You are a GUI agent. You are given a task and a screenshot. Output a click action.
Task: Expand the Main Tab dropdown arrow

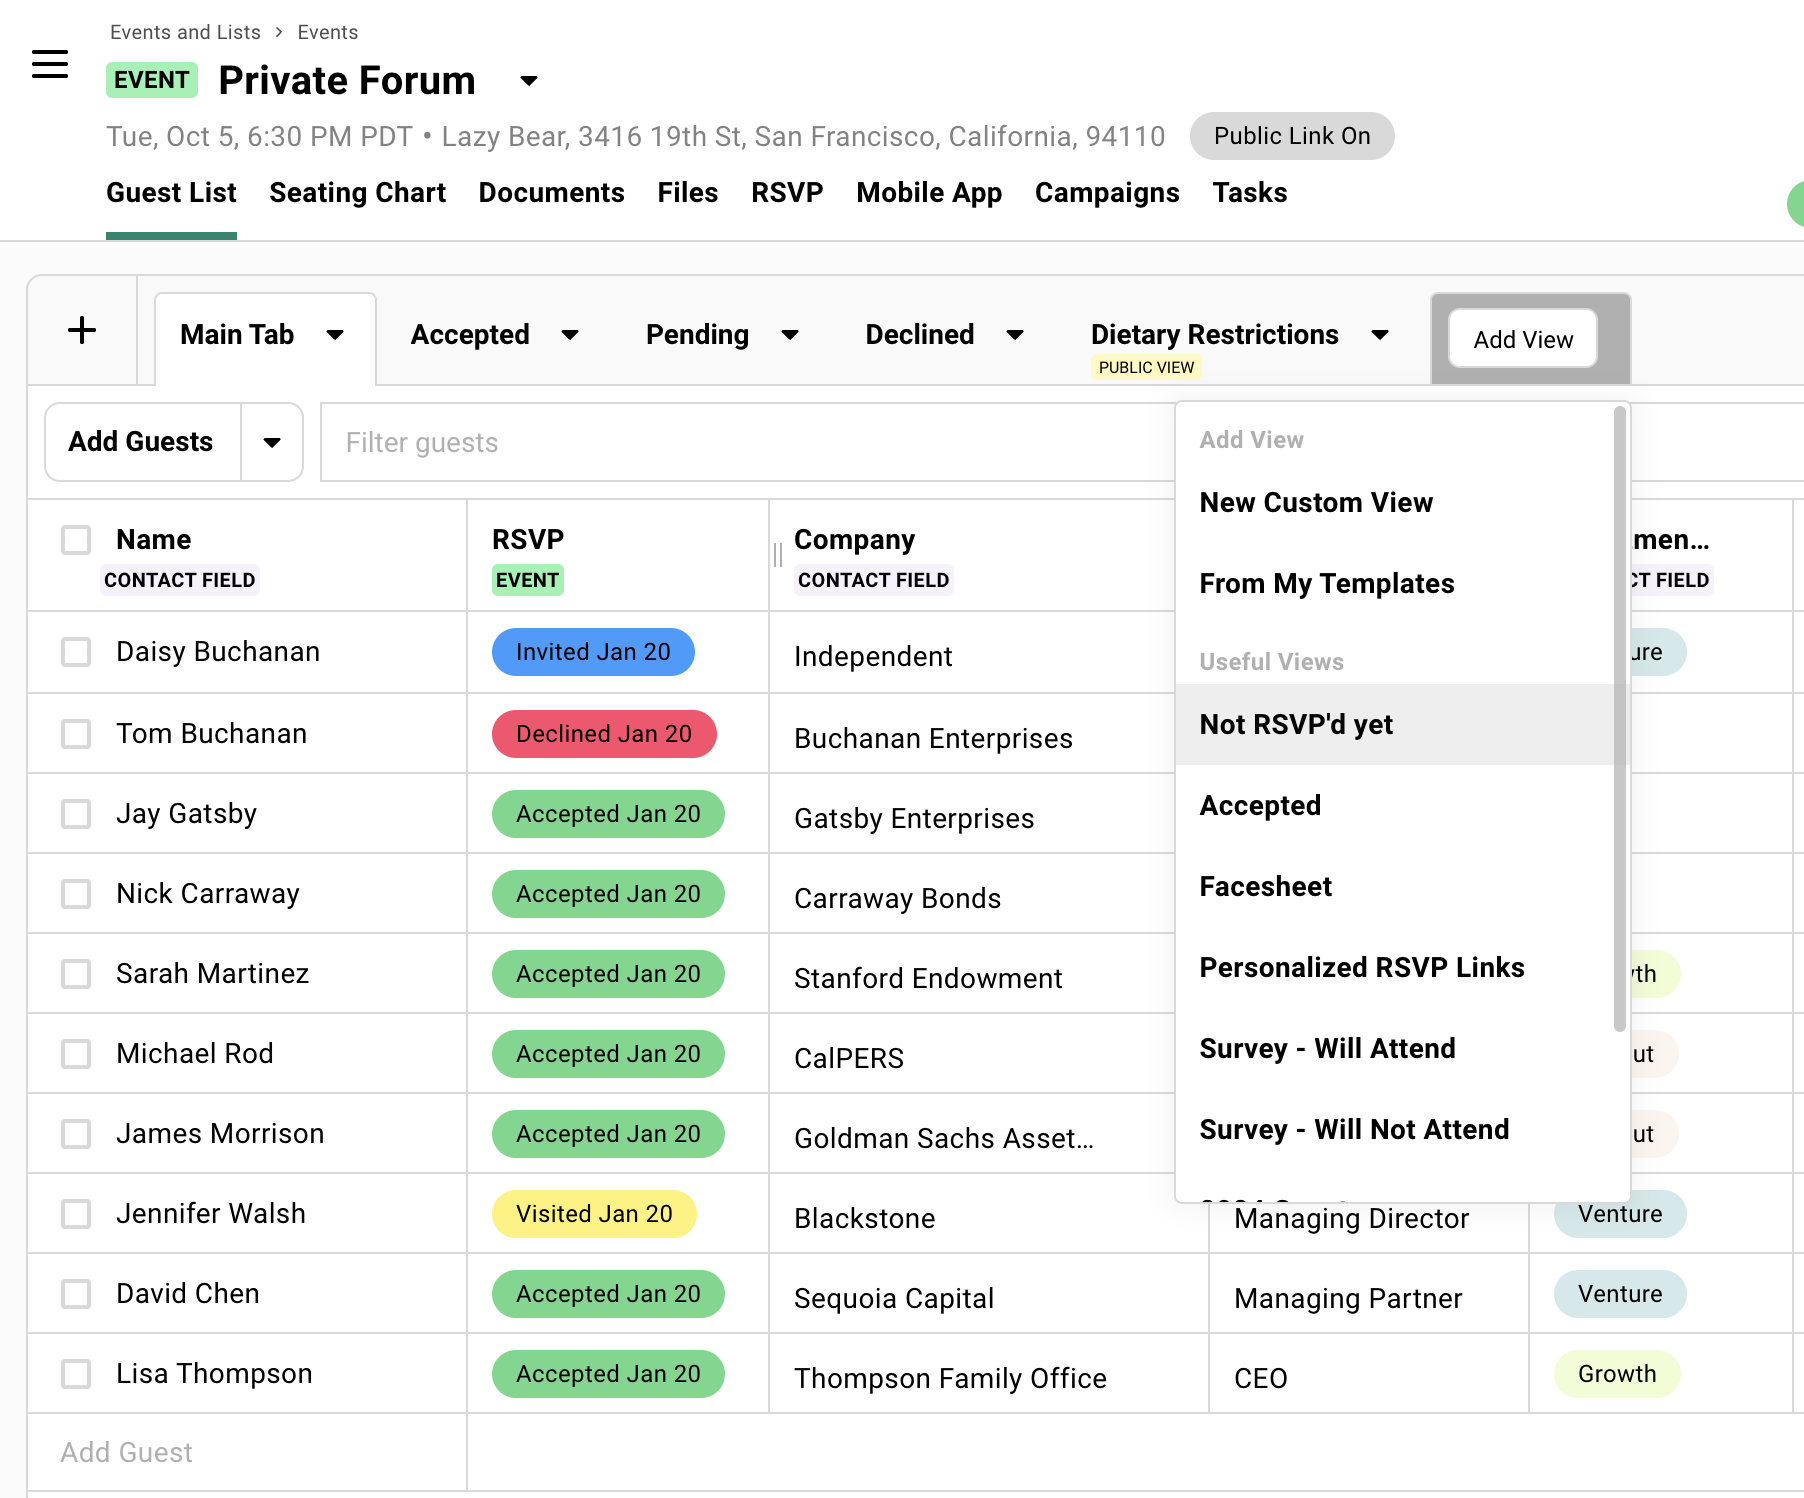pos(336,335)
